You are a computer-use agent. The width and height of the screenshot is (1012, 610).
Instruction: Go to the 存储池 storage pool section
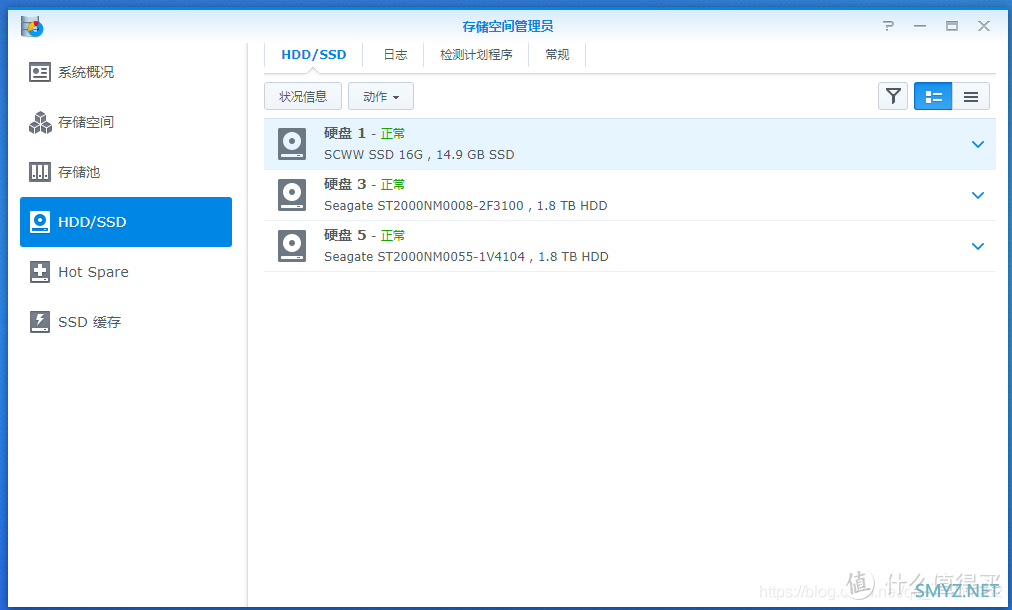coord(126,172)
